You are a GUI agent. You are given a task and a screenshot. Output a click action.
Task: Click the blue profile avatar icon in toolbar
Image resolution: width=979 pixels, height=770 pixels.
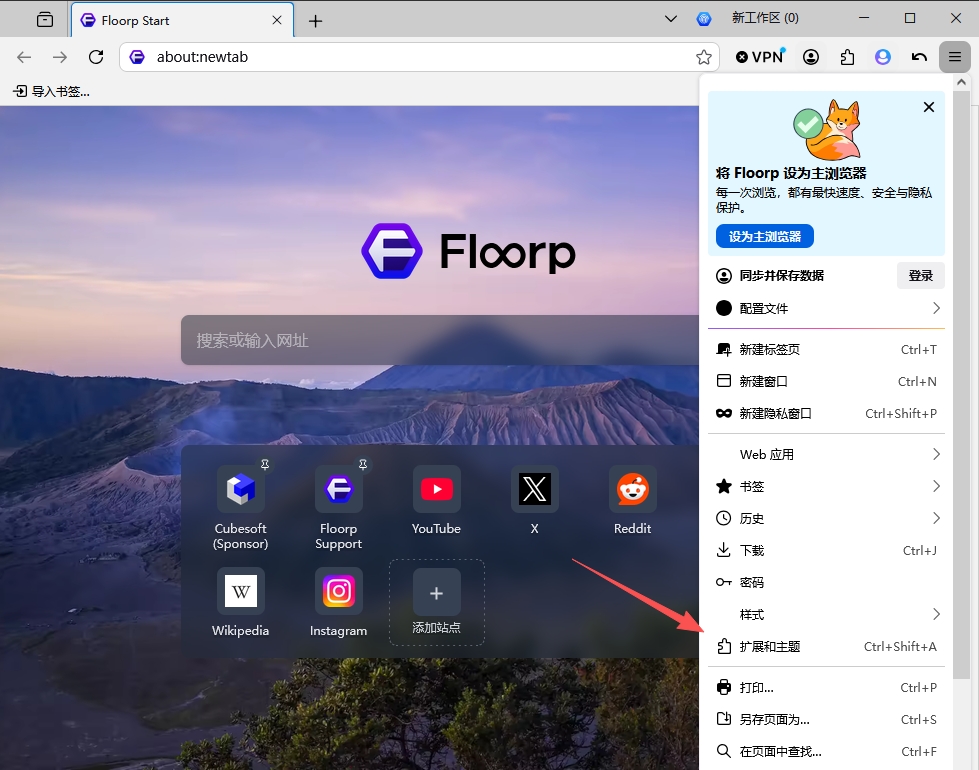883,57
